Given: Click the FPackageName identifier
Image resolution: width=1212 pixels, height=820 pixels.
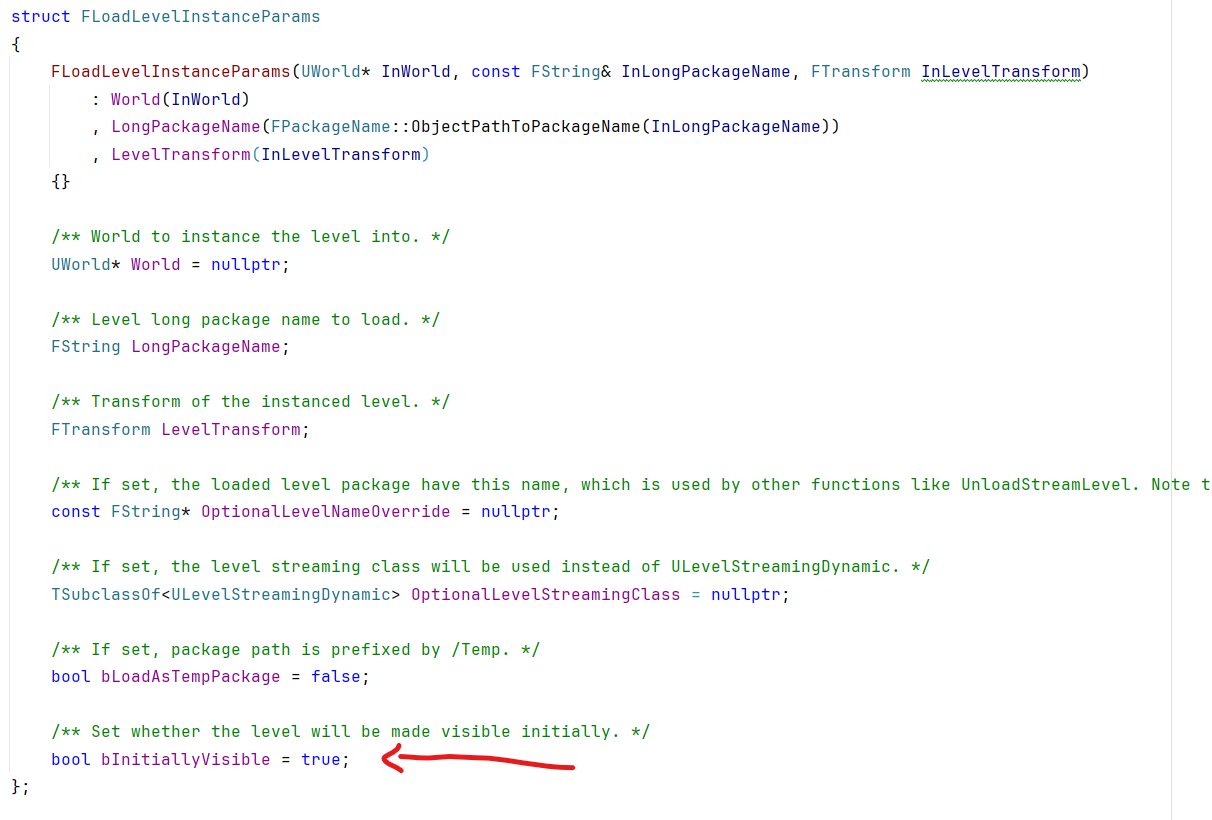Looking at the screenshot, I should [331, 127].
